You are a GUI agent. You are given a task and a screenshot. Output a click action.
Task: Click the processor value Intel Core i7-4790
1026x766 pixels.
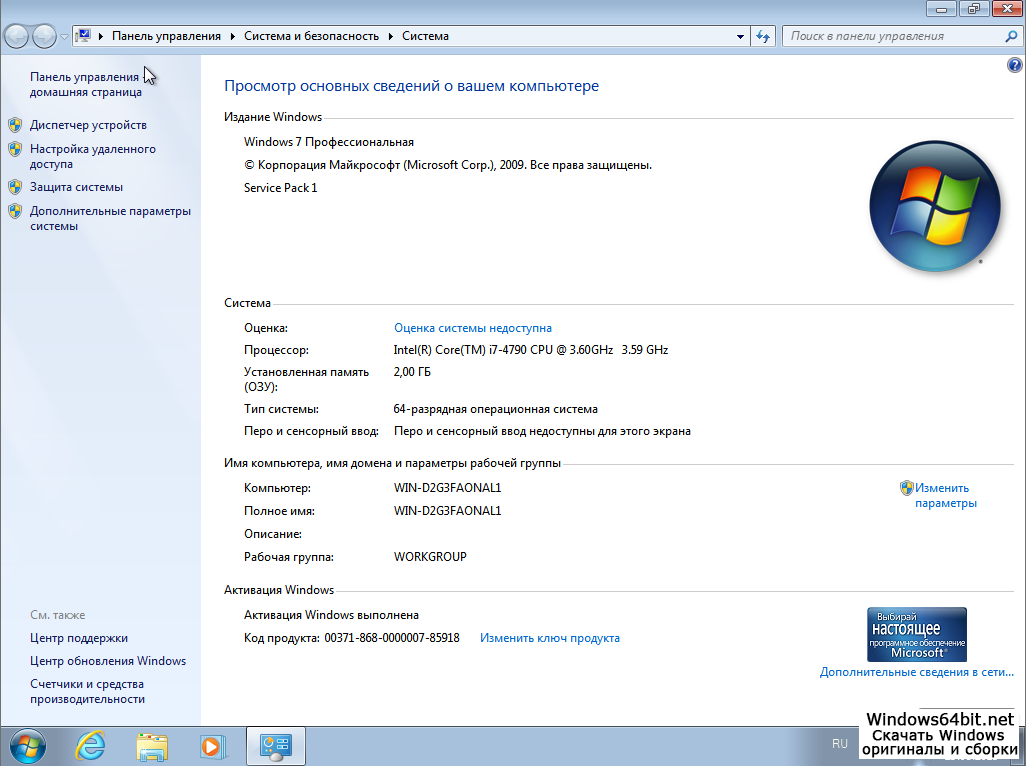(531, 350)
